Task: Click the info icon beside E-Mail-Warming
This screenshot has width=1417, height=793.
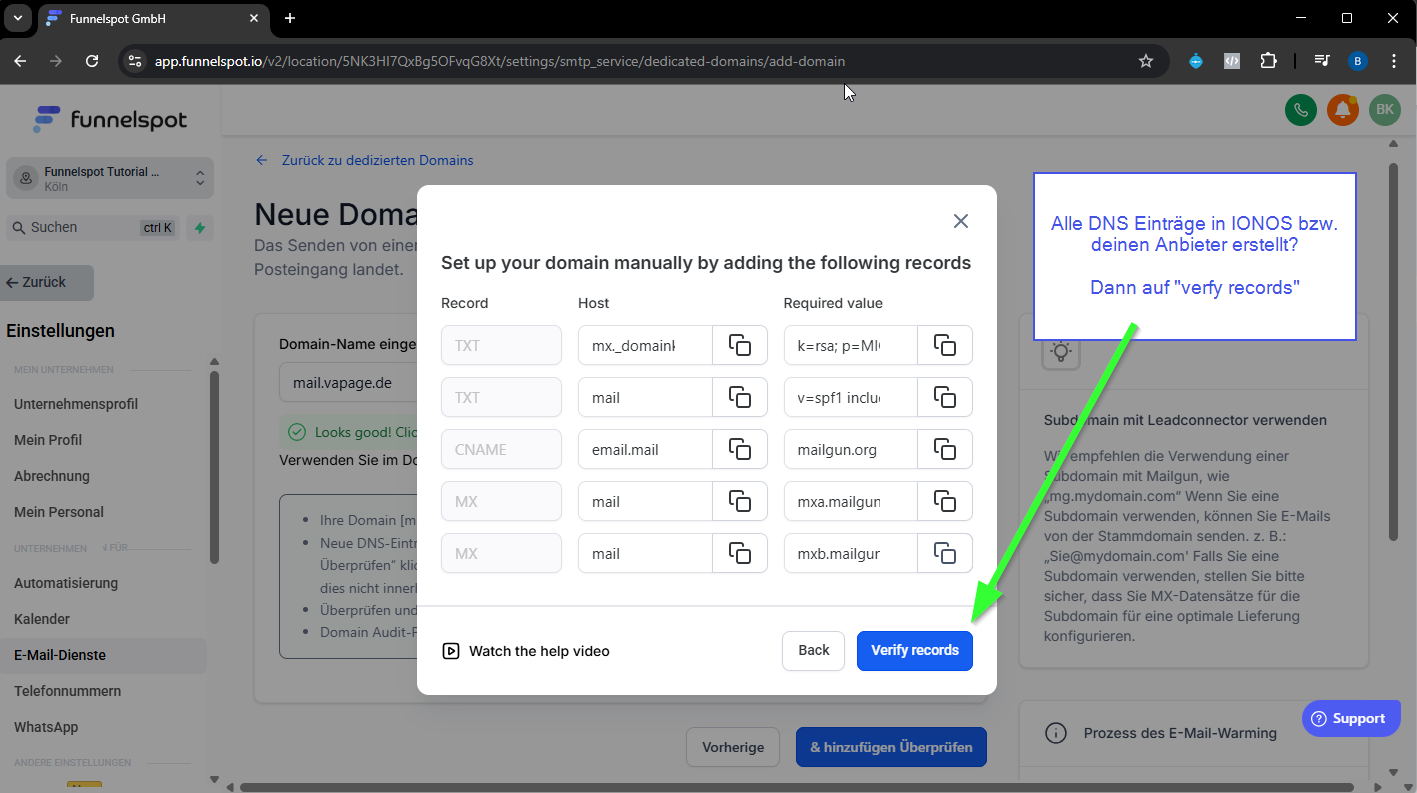Action: pos(1055,733)
